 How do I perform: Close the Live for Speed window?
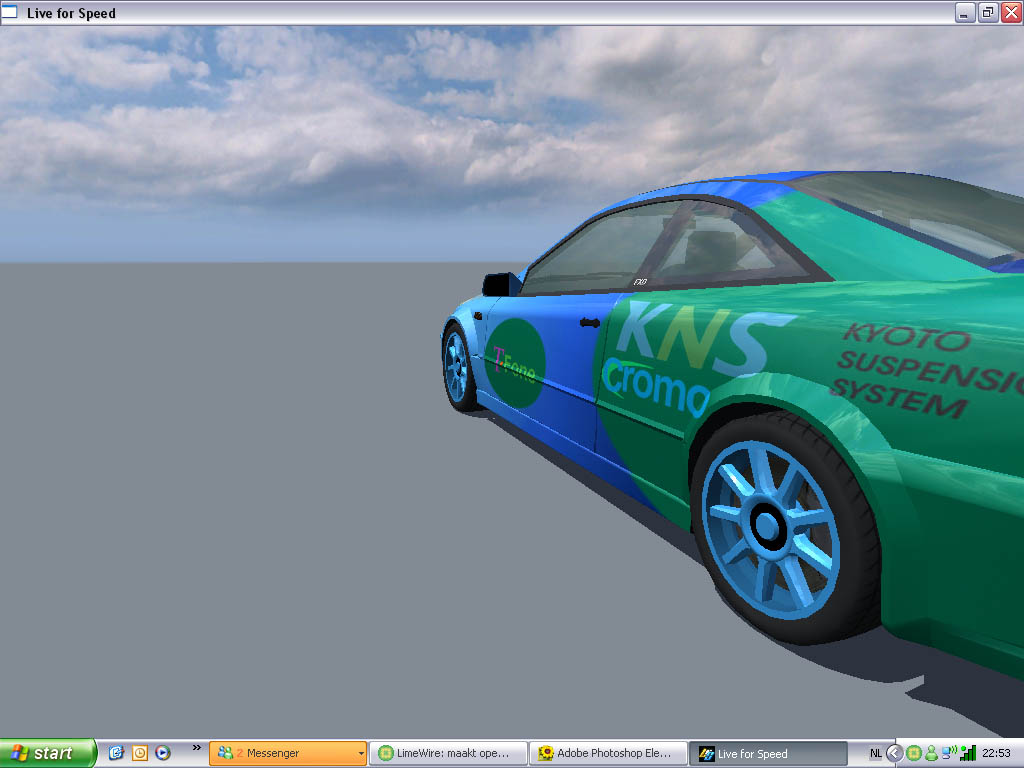1012,12
